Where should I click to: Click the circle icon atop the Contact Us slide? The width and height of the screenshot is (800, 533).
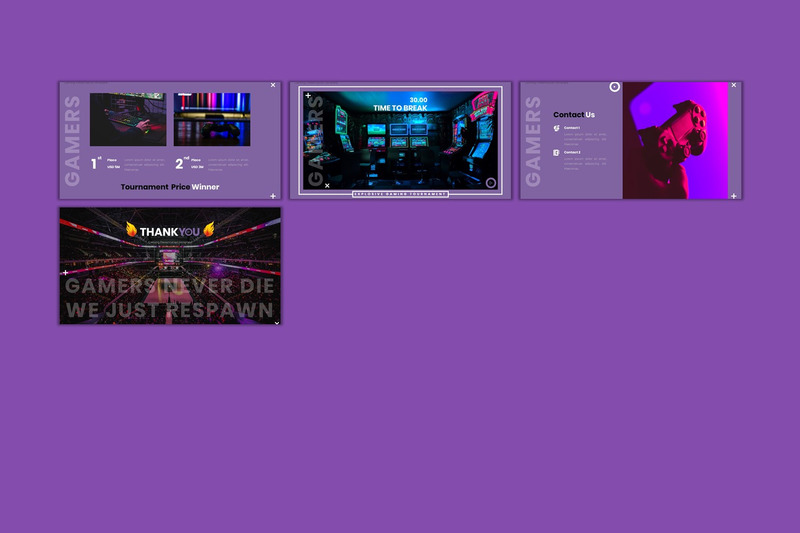point(615,87)
